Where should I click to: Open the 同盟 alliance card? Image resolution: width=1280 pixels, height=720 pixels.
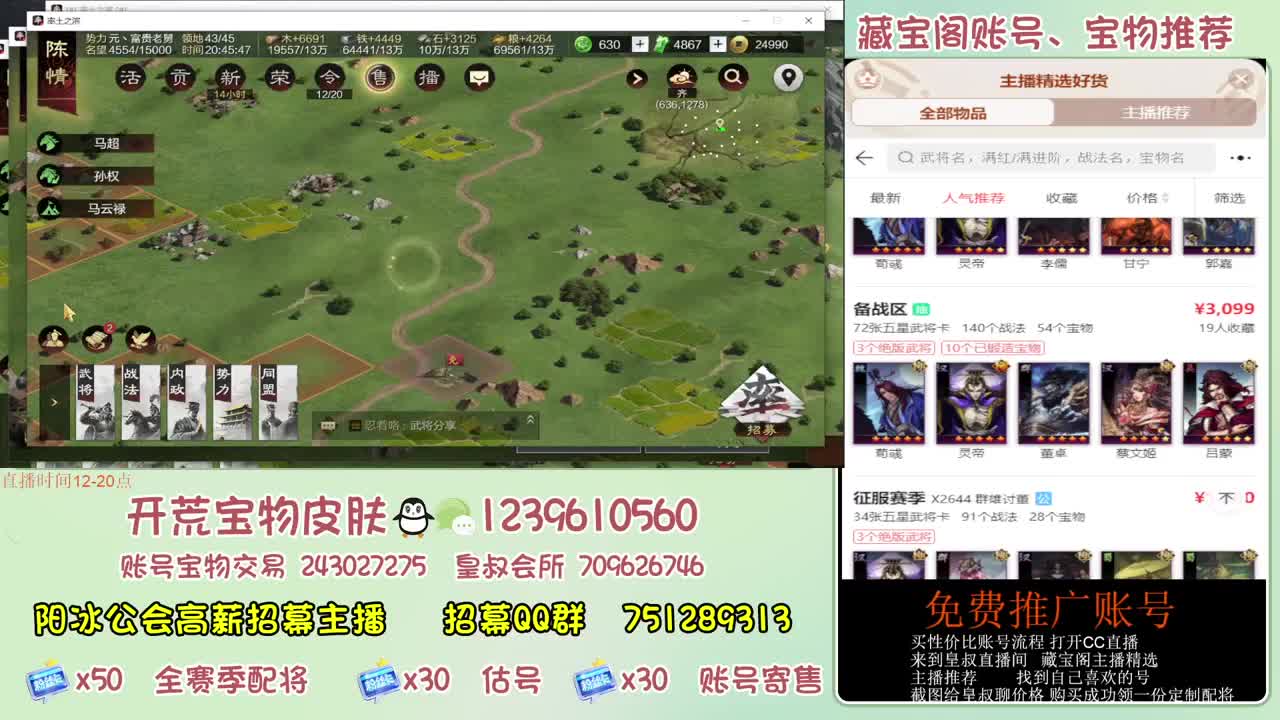point(278,402)
